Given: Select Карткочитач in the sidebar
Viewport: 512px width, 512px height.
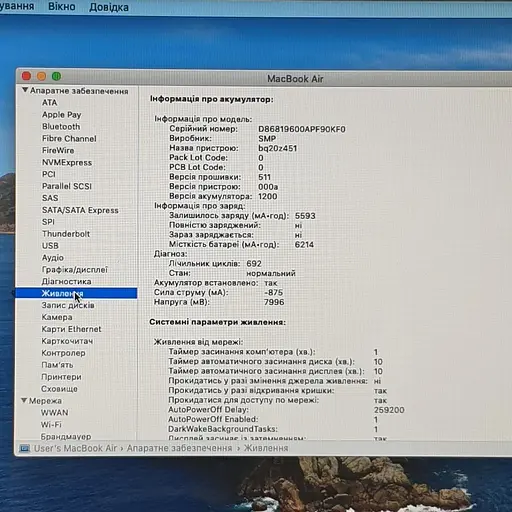Looking at the screenshot, I should pyautogui.click(x=67, y=341).
